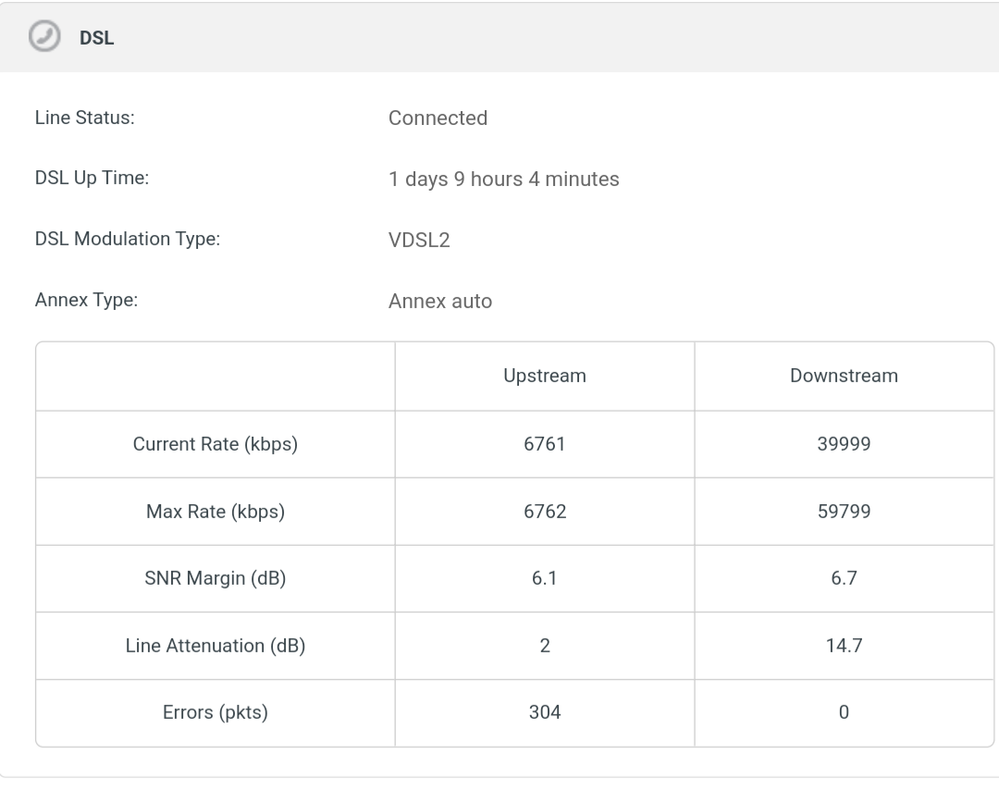Click the DSL phone icon in header

click(x=45, y=36)
